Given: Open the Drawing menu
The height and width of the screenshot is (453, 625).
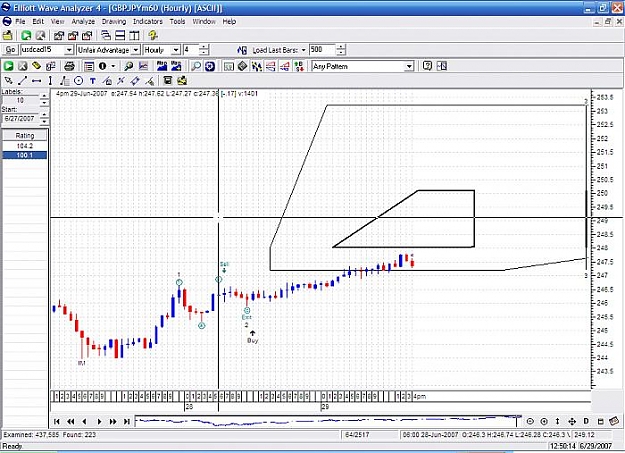Looking at the screenshot, I should (114, 22).
